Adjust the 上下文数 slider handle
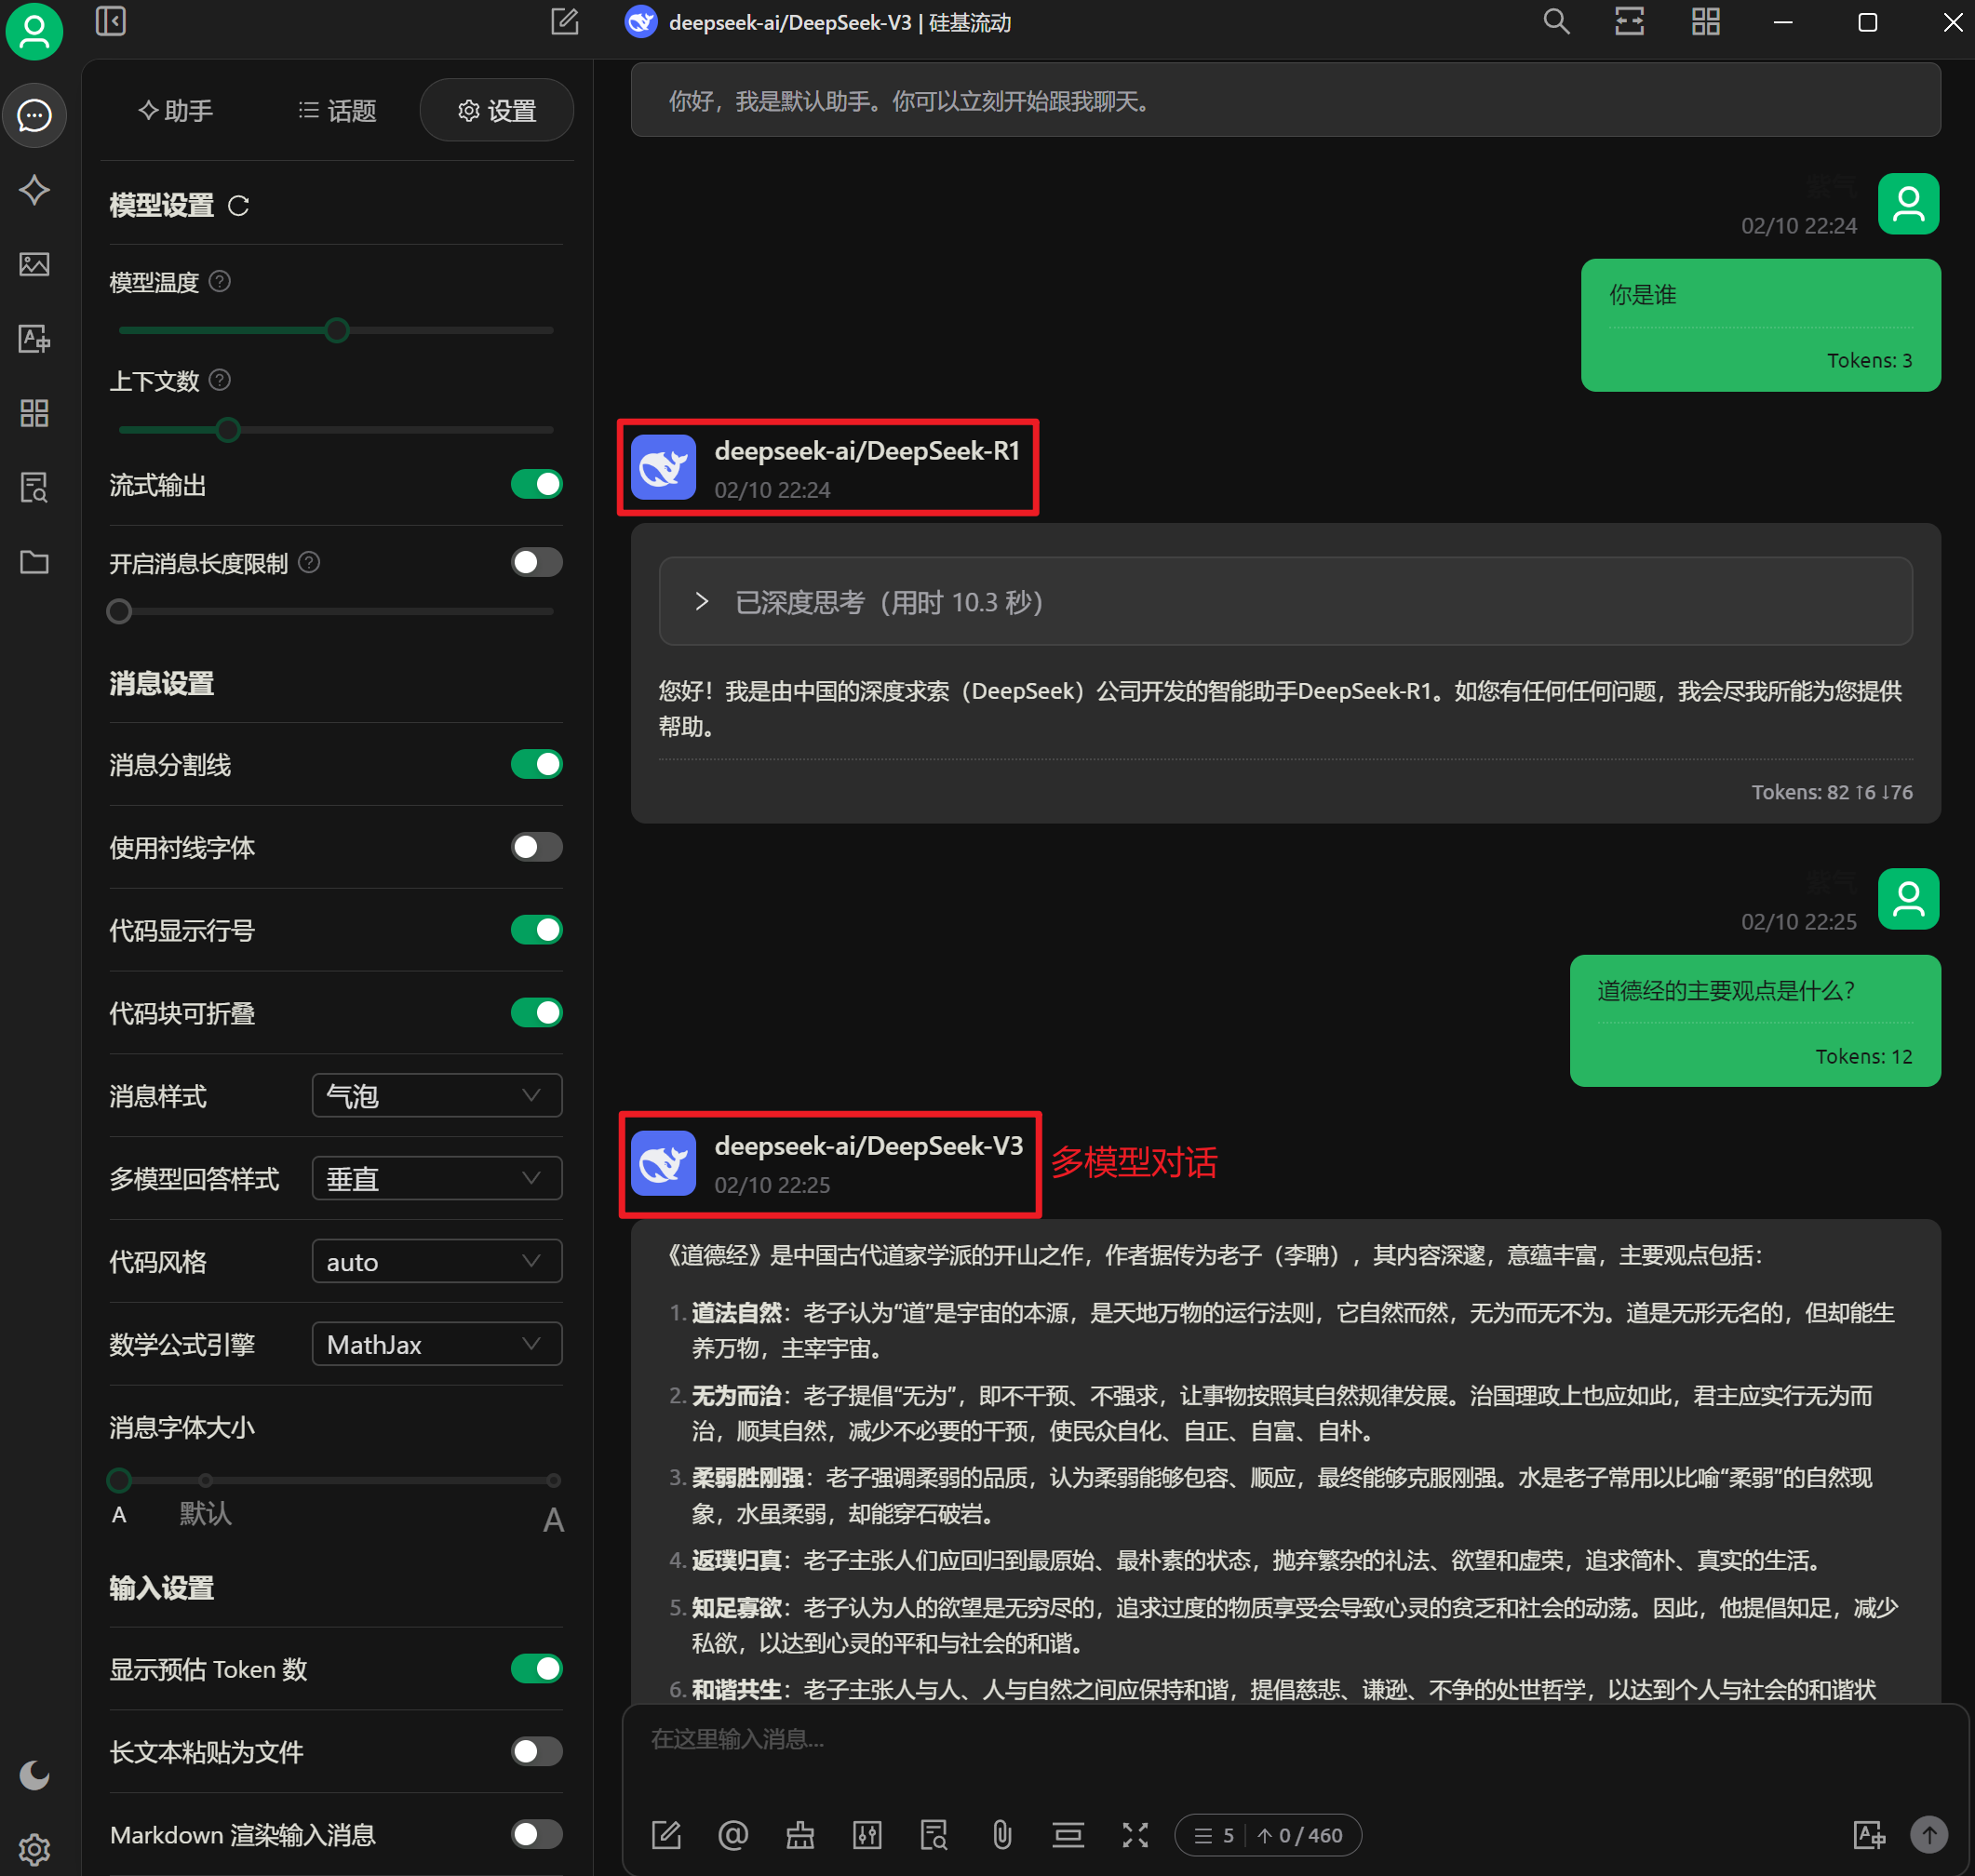 coord(228,429)
